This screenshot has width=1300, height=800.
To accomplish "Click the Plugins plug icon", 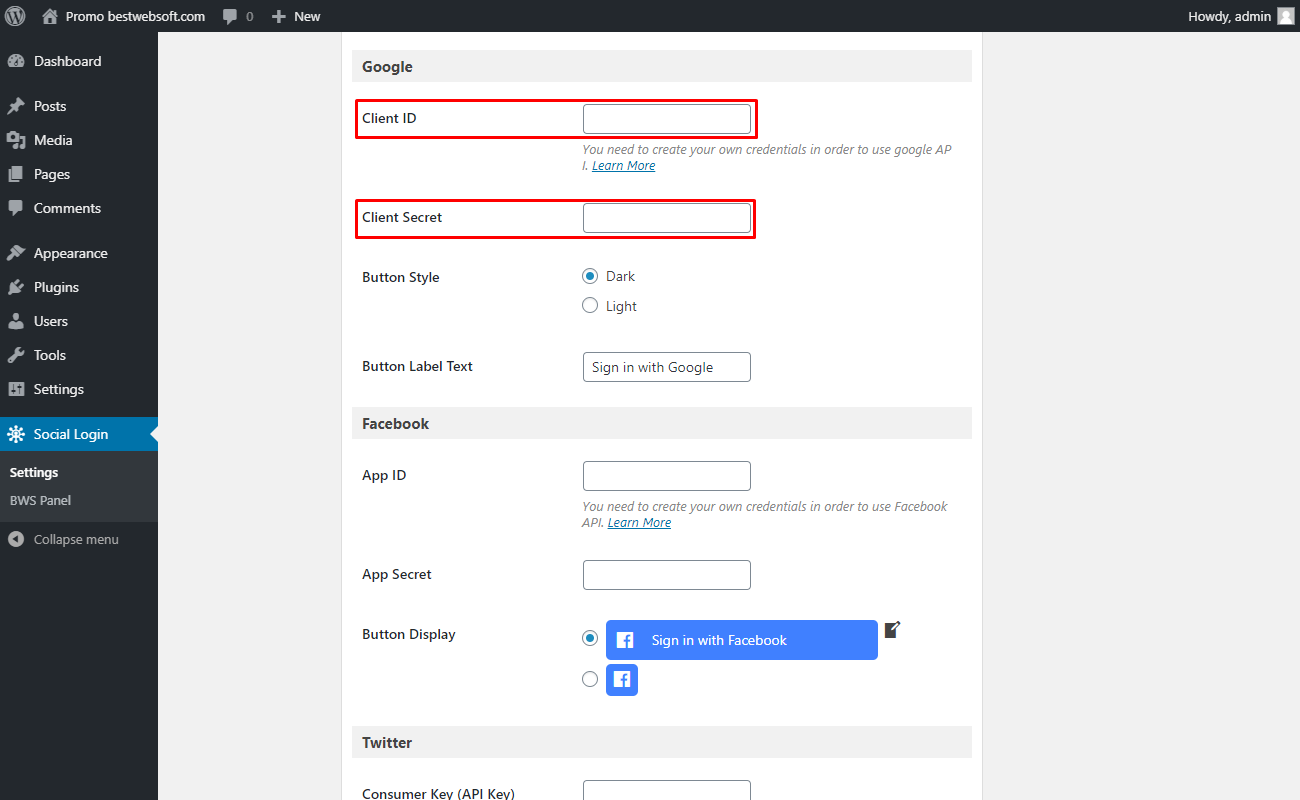I will pos(16,287).
